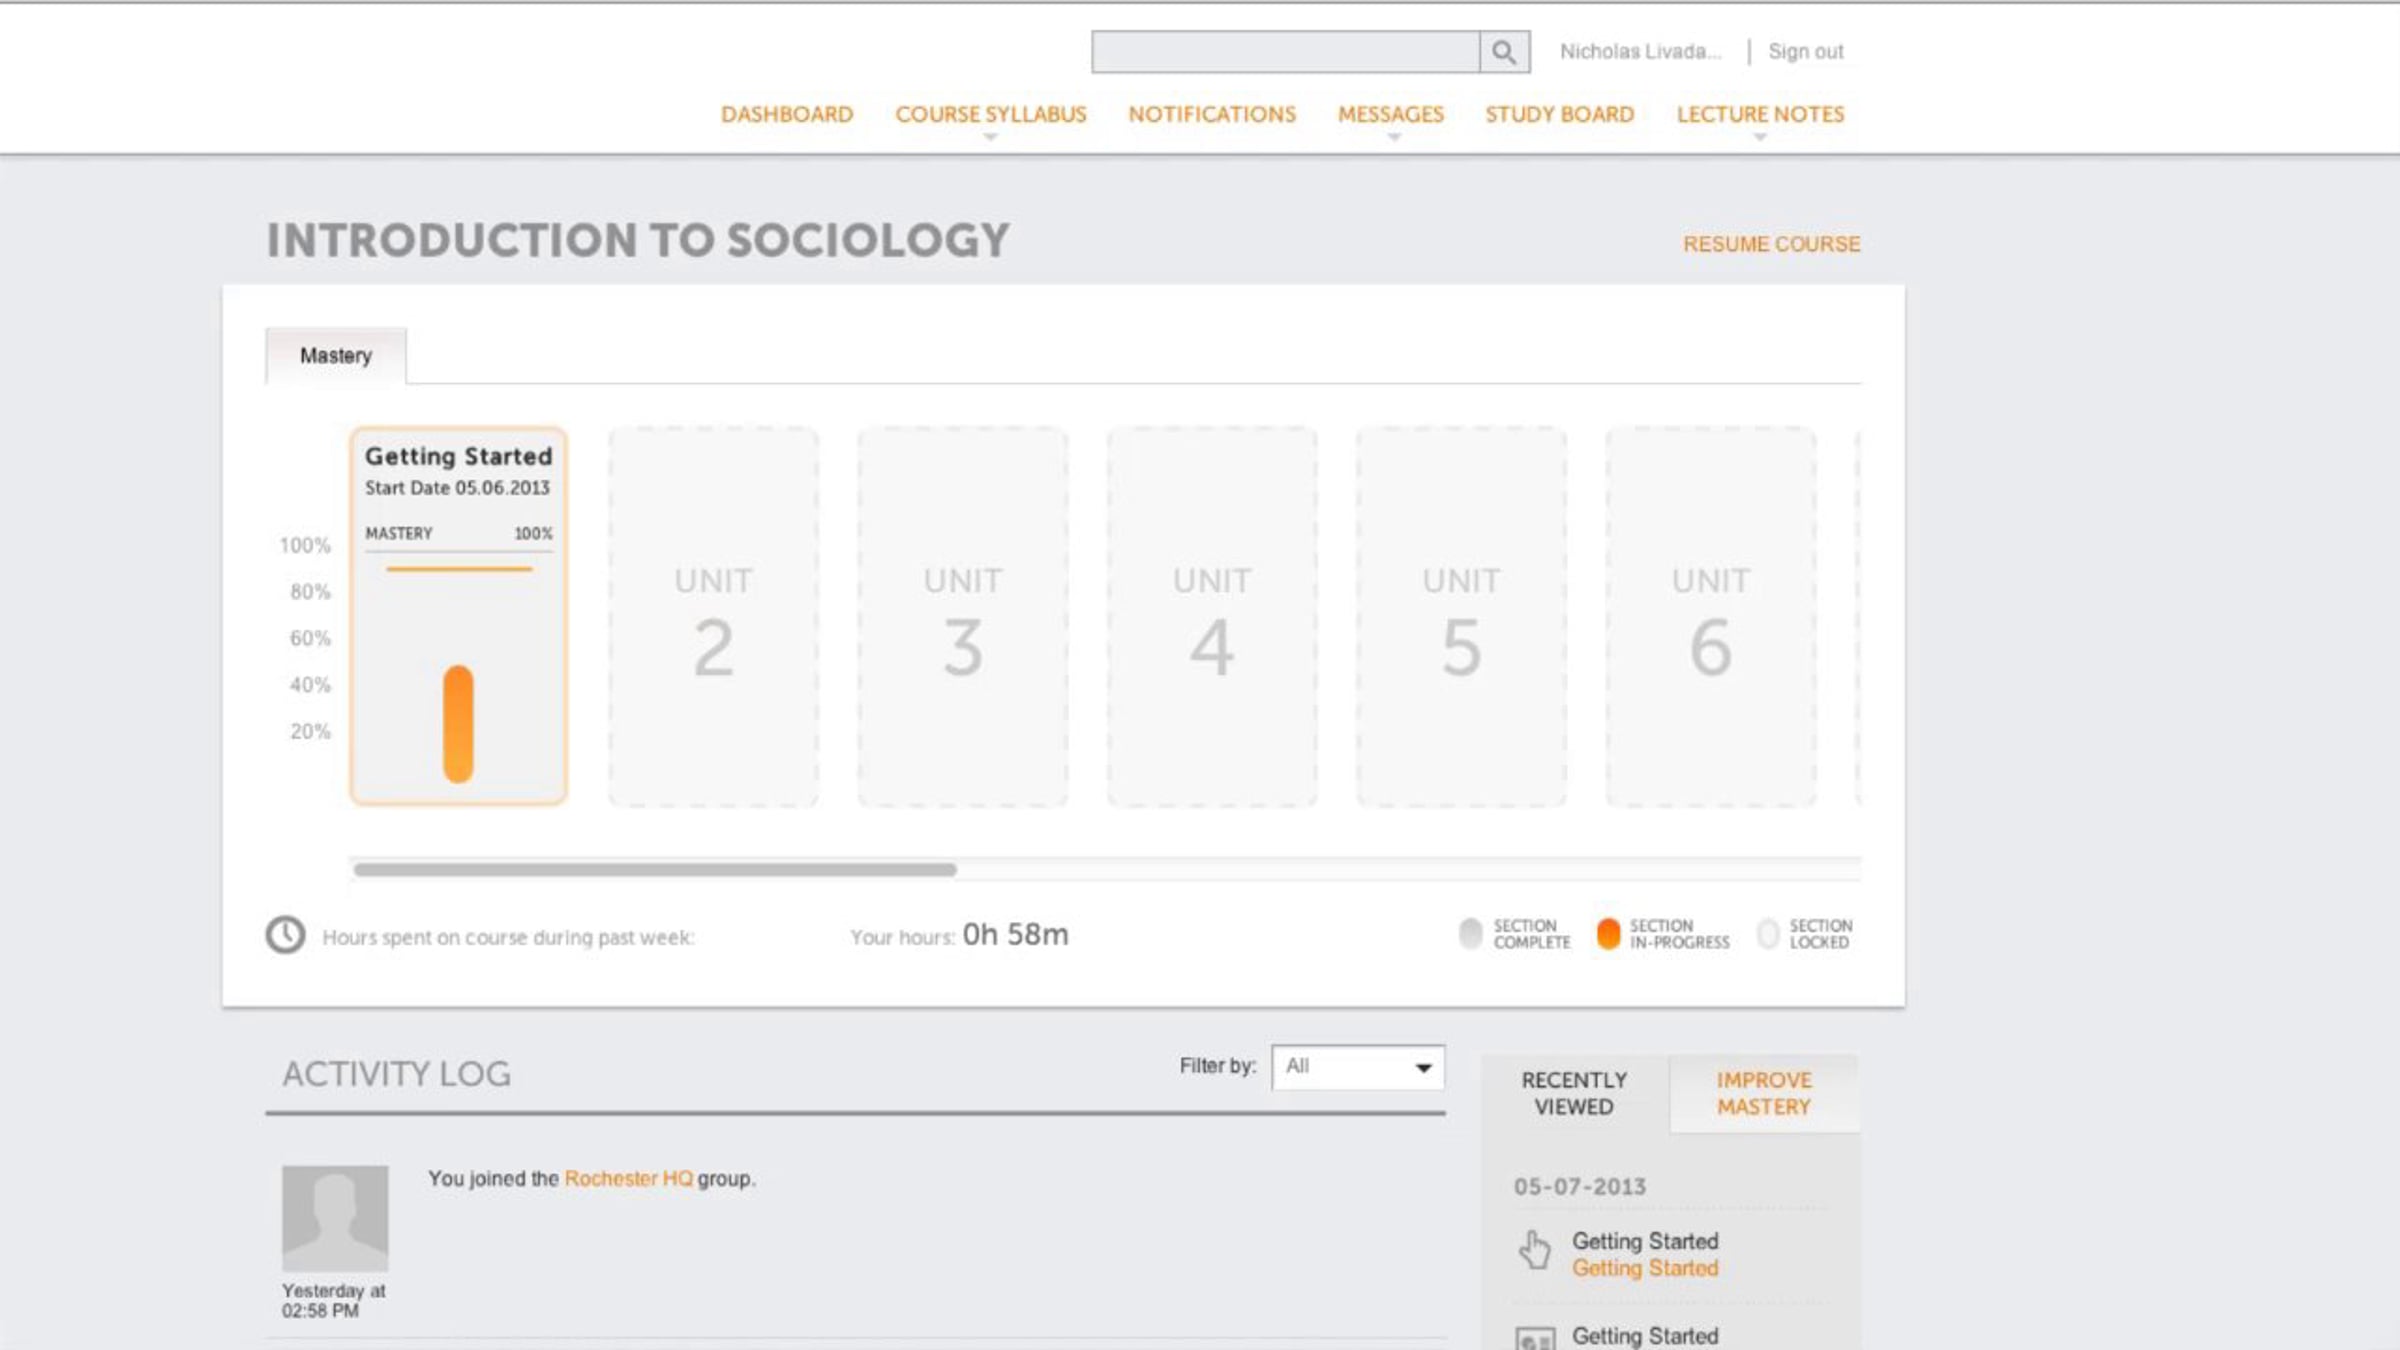Click the '05-07-2013' date heading
The height and width of the screenshot is (1350, 2400).
coord(1579,1187)
